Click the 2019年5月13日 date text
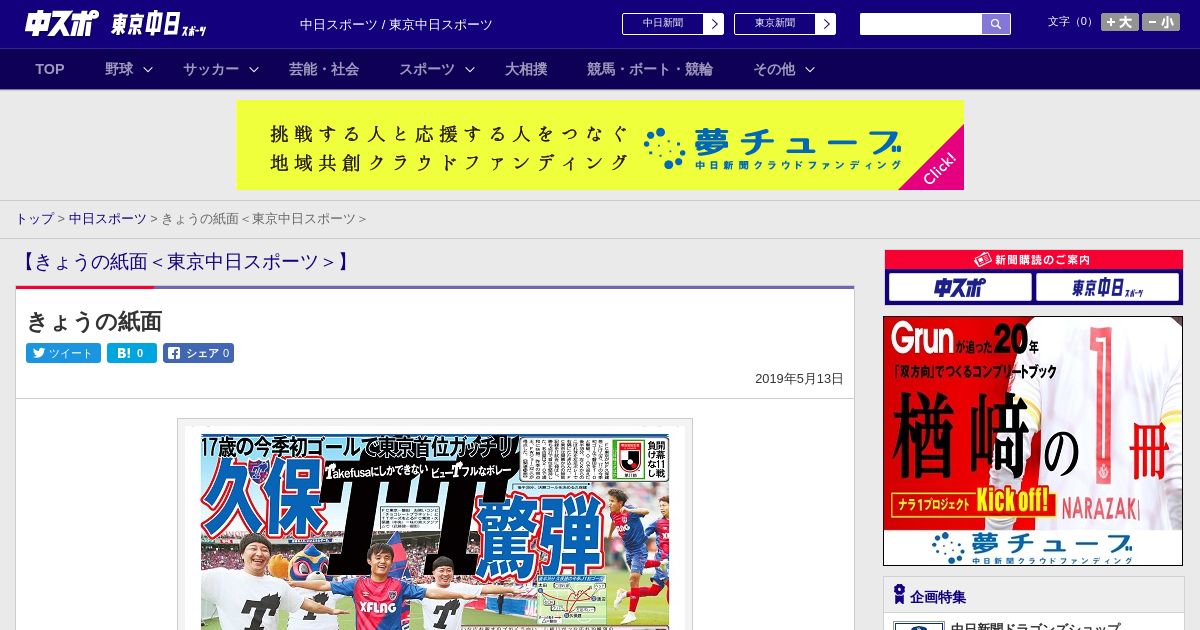The image size is (1200, 630). 799,379
